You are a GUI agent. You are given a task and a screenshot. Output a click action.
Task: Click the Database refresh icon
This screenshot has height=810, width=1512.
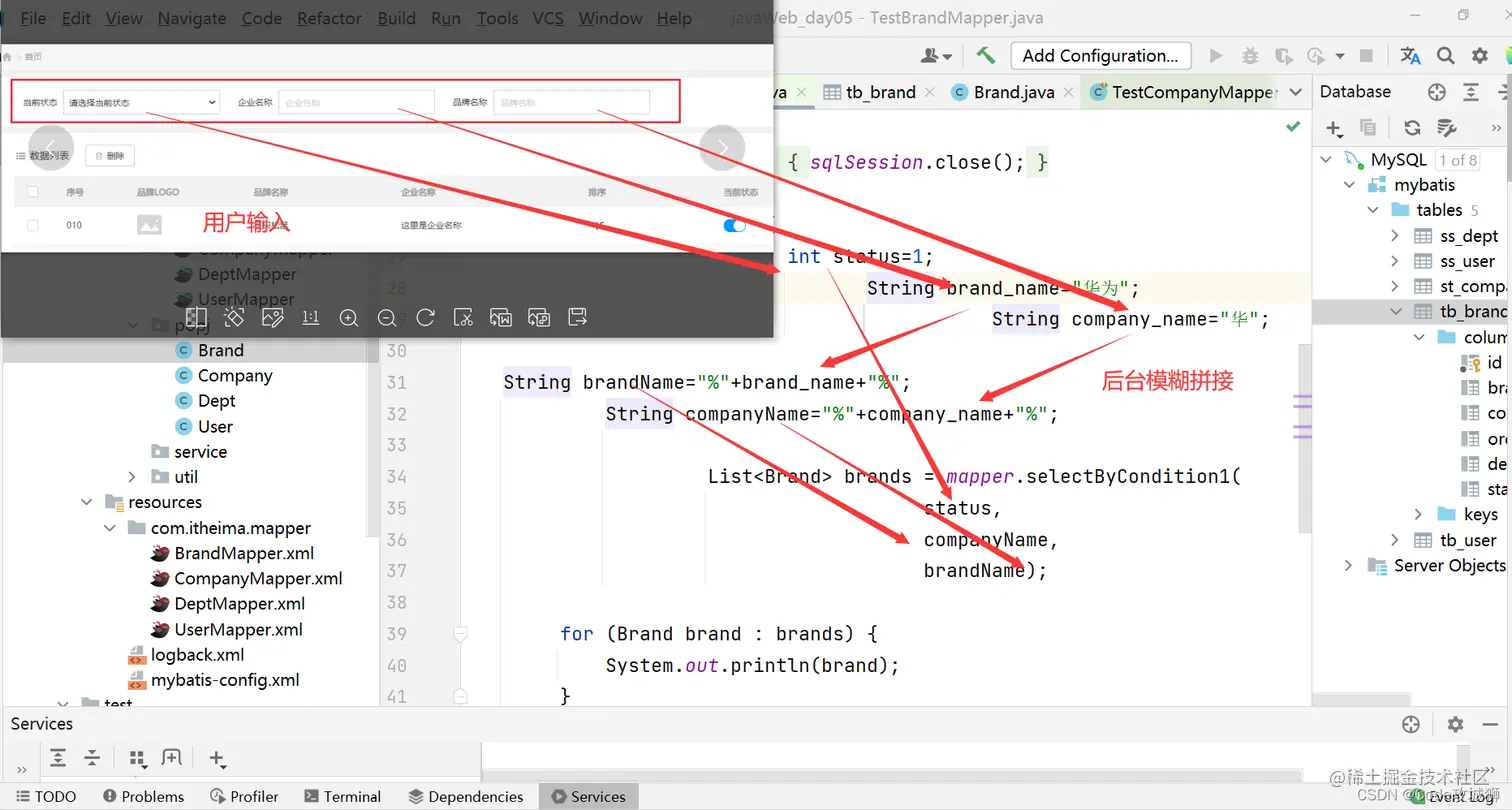click(1412, 127)
